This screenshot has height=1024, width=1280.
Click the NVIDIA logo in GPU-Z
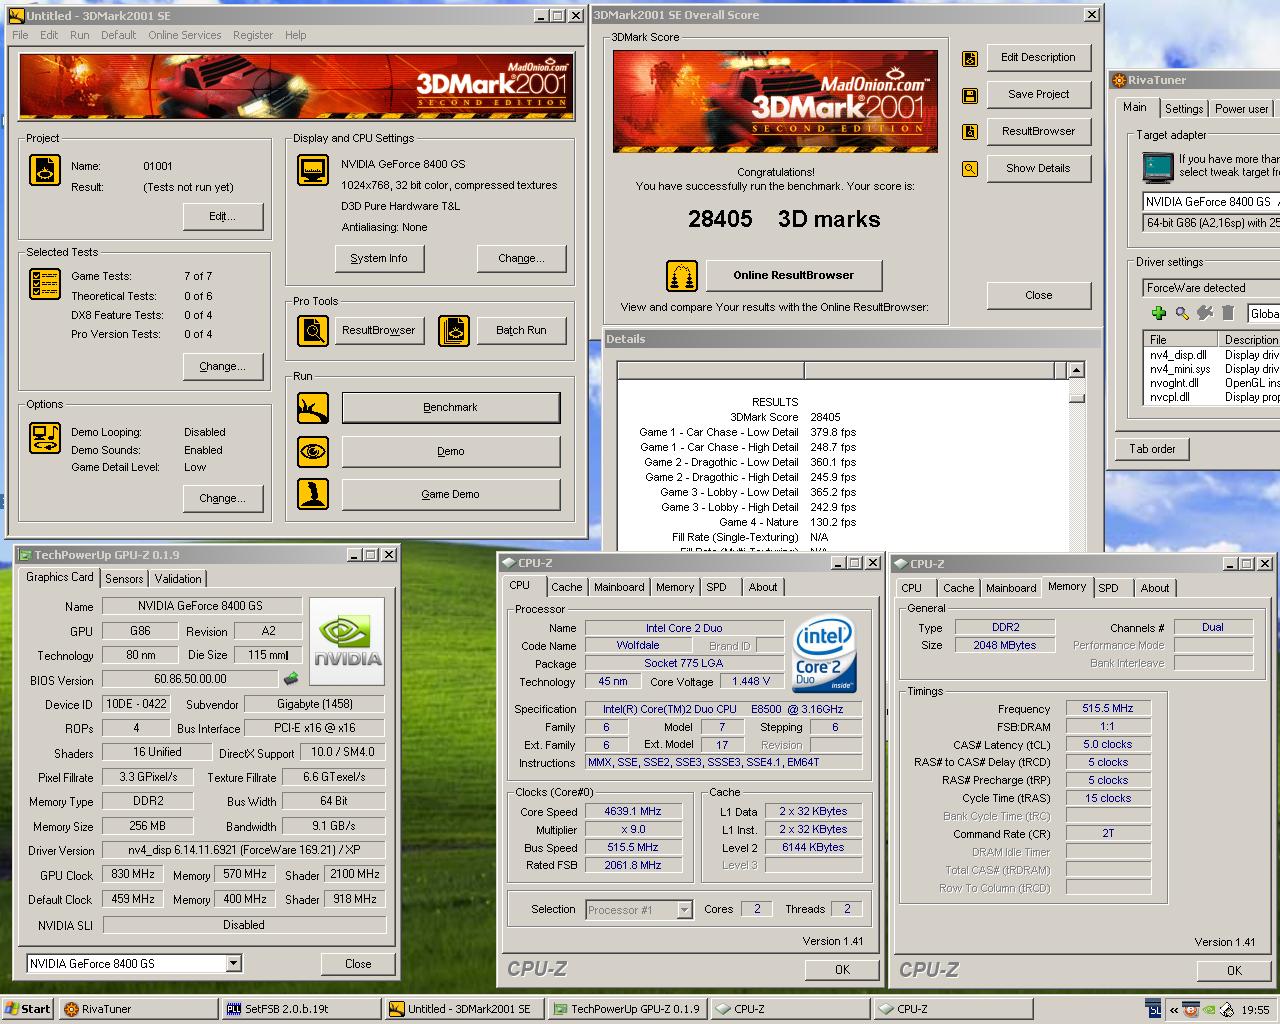[347, 641]
